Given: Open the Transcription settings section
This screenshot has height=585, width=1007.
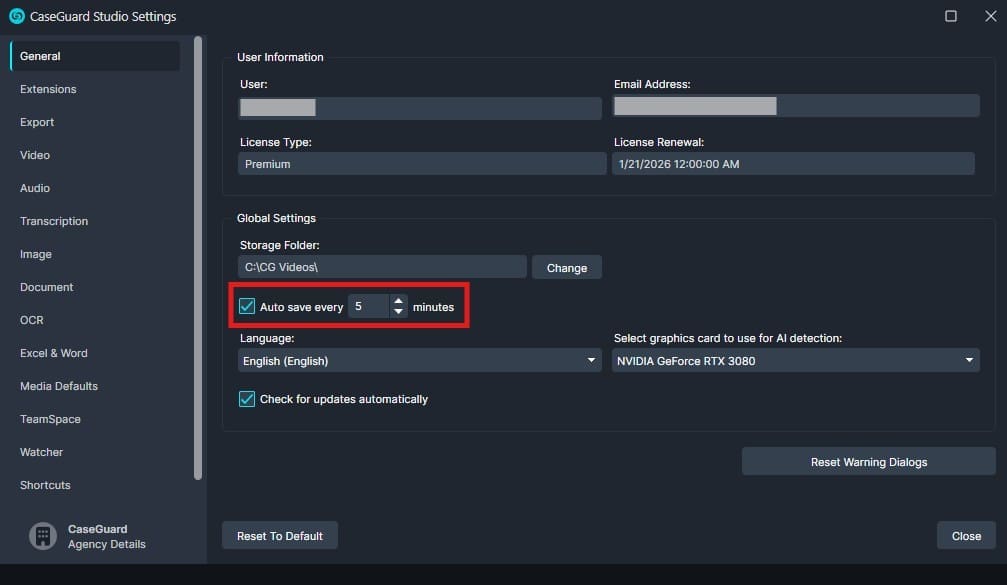Looking at the screenshot, I should 53,221.
